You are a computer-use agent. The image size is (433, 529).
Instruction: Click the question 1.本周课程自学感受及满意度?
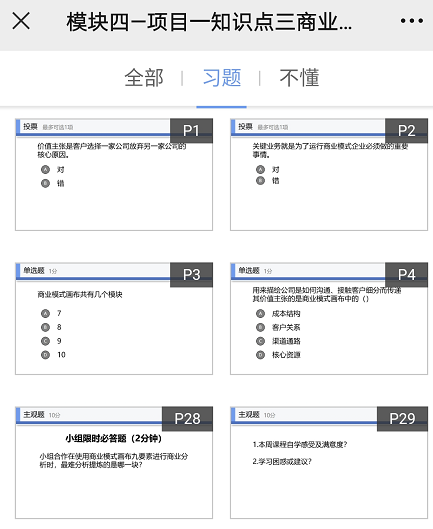[x=300, y=445]
